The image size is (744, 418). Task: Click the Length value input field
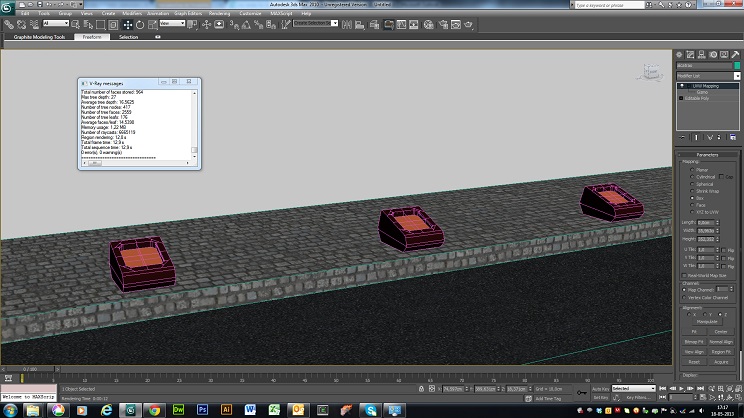(x=706, y=222)
